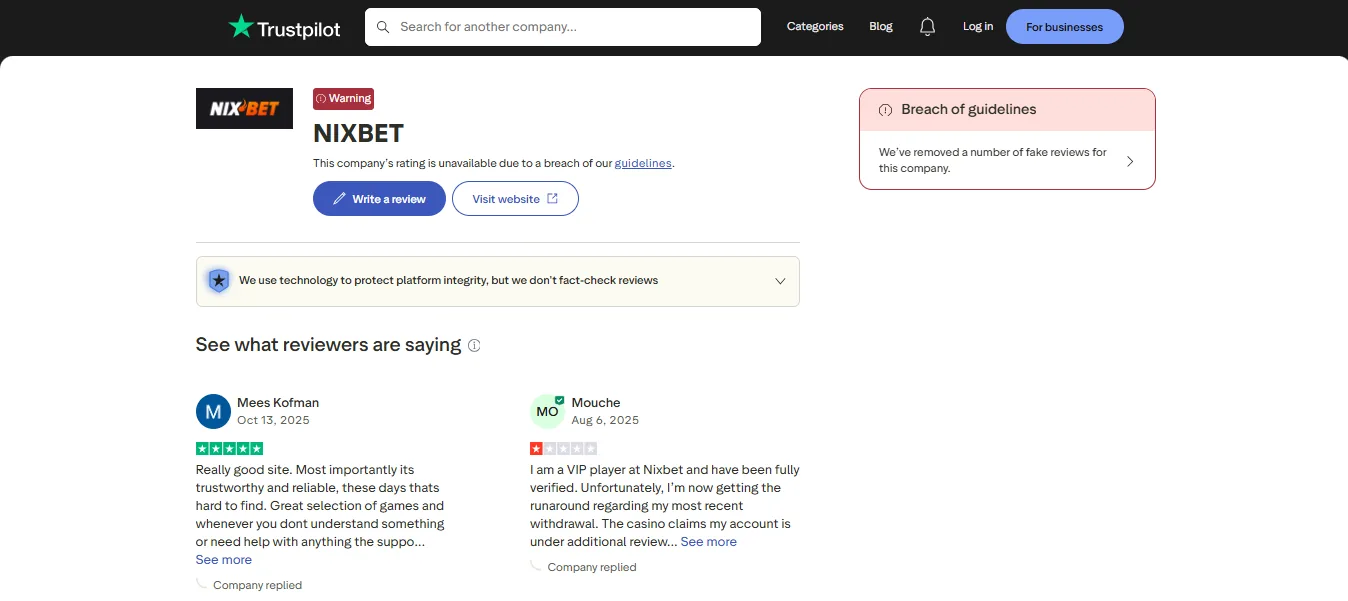
Task: Click info icon in Breach of guidelines
Action: pyautogui.click(x=885, y=110)
